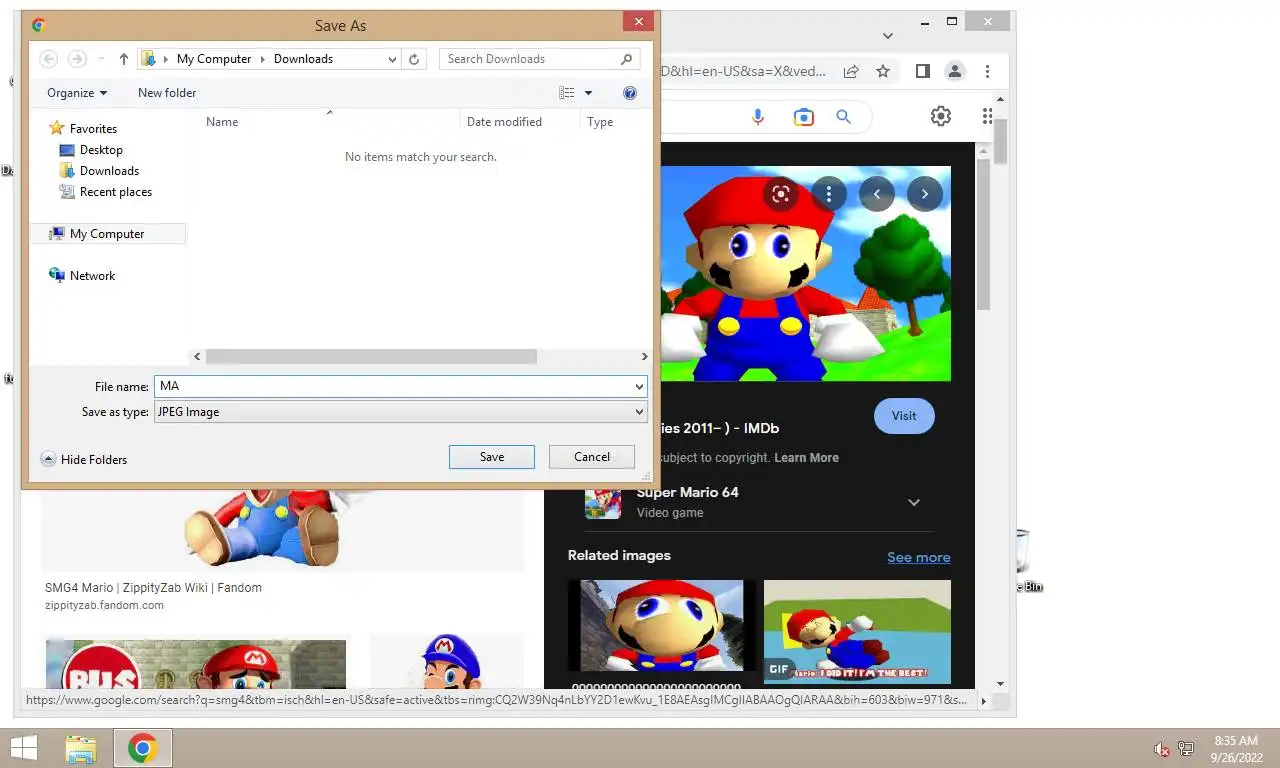The width and height of the screenshot is (1280, 768).
Task: Click Google Lens icon on image
Action: [x=781, y=194]
